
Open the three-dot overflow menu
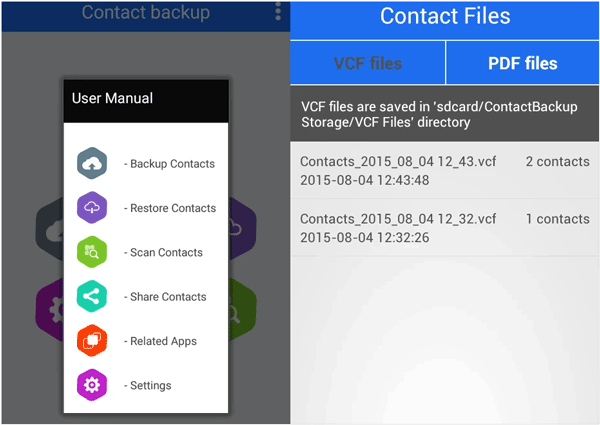tap(278, 12)
